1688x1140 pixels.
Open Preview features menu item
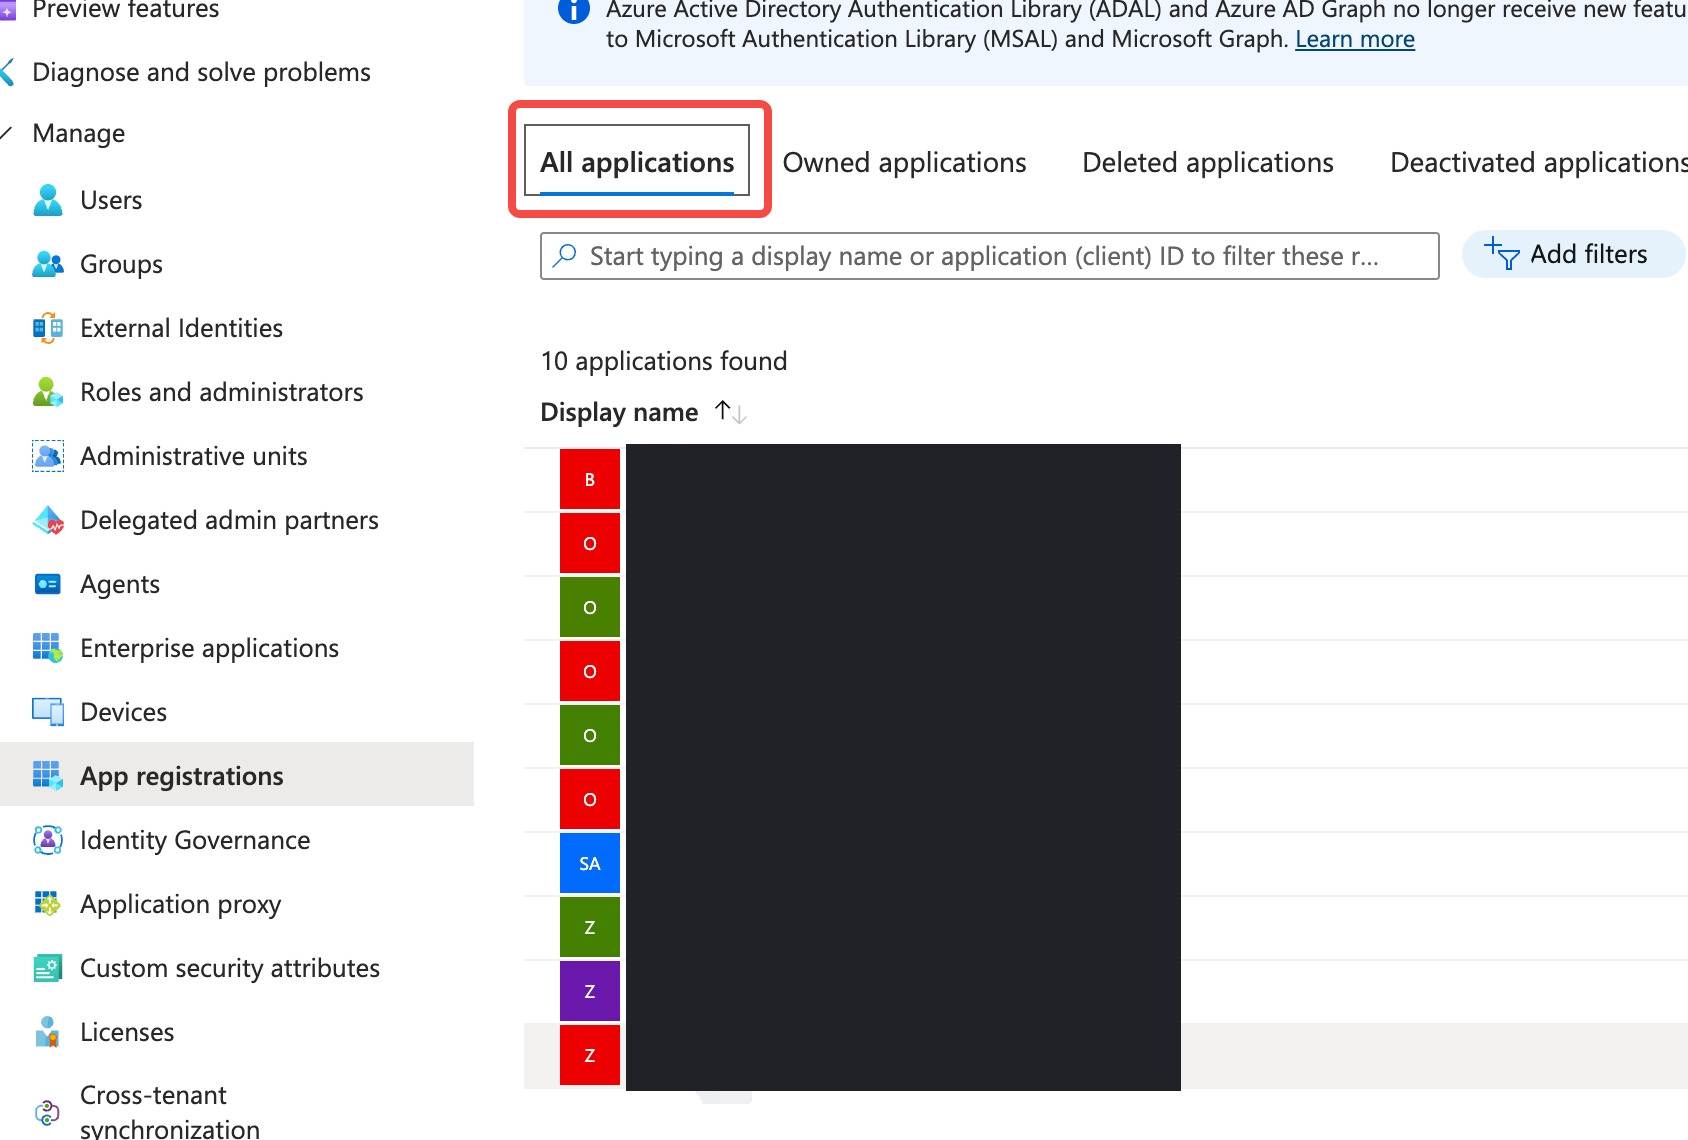125,10
